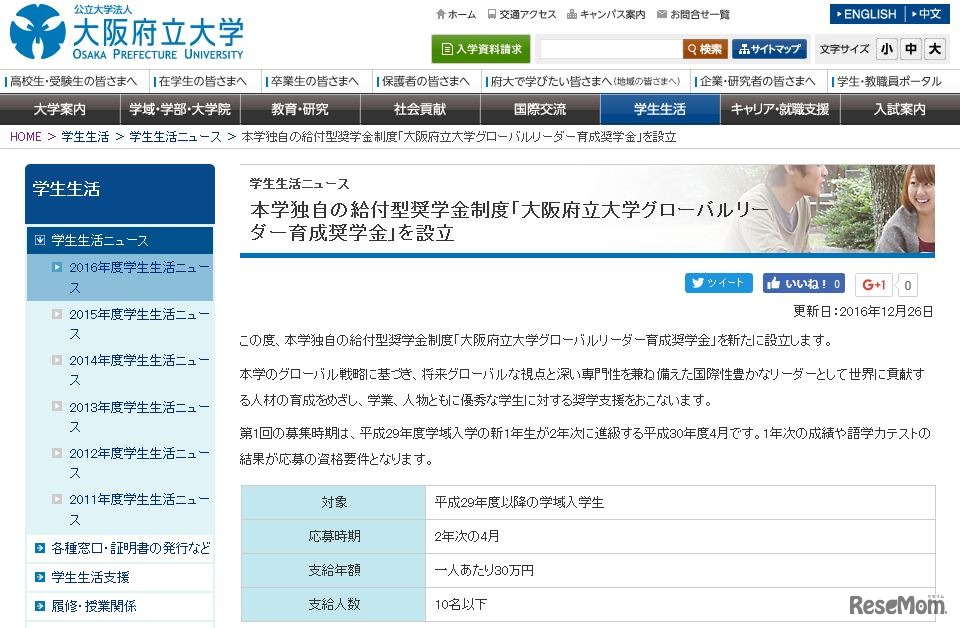Expand 履修・授業関係 sidebar item
960x628 pixels.
[120, 606]
